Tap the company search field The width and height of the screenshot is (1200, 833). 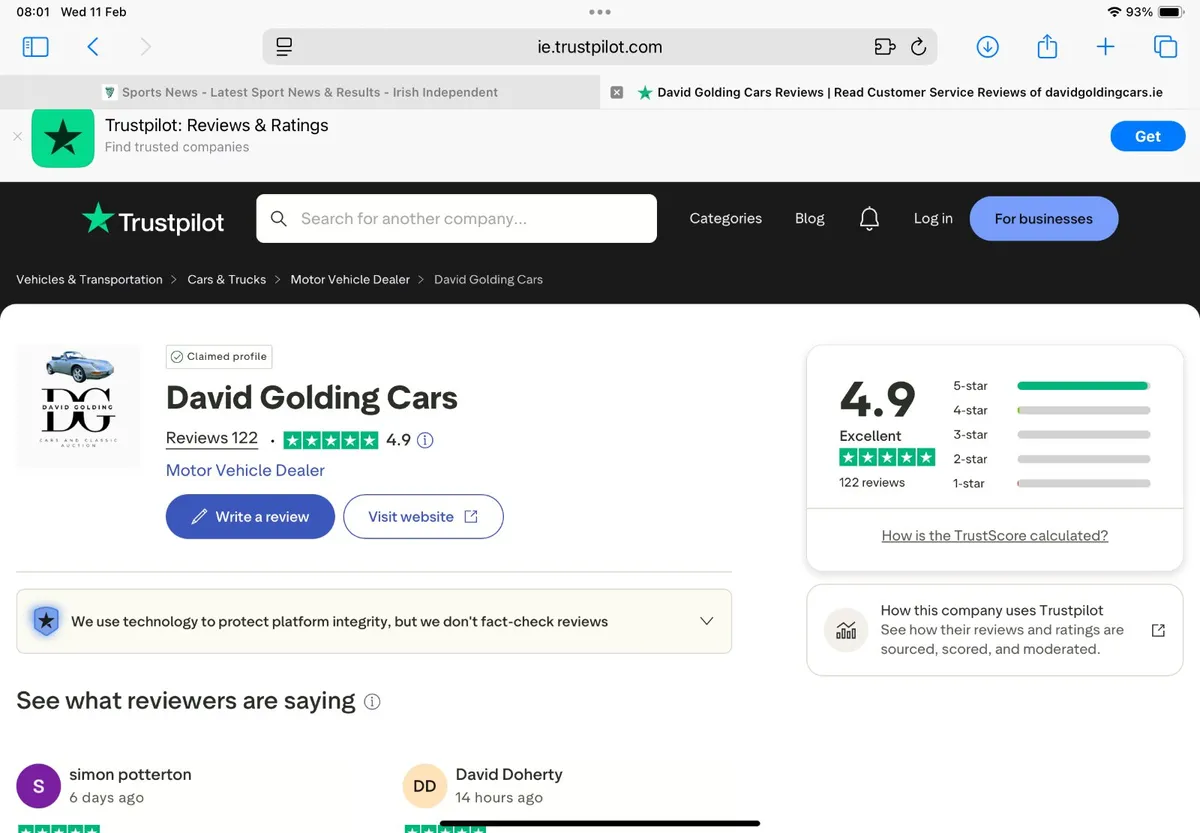click(x=456, y=218)
